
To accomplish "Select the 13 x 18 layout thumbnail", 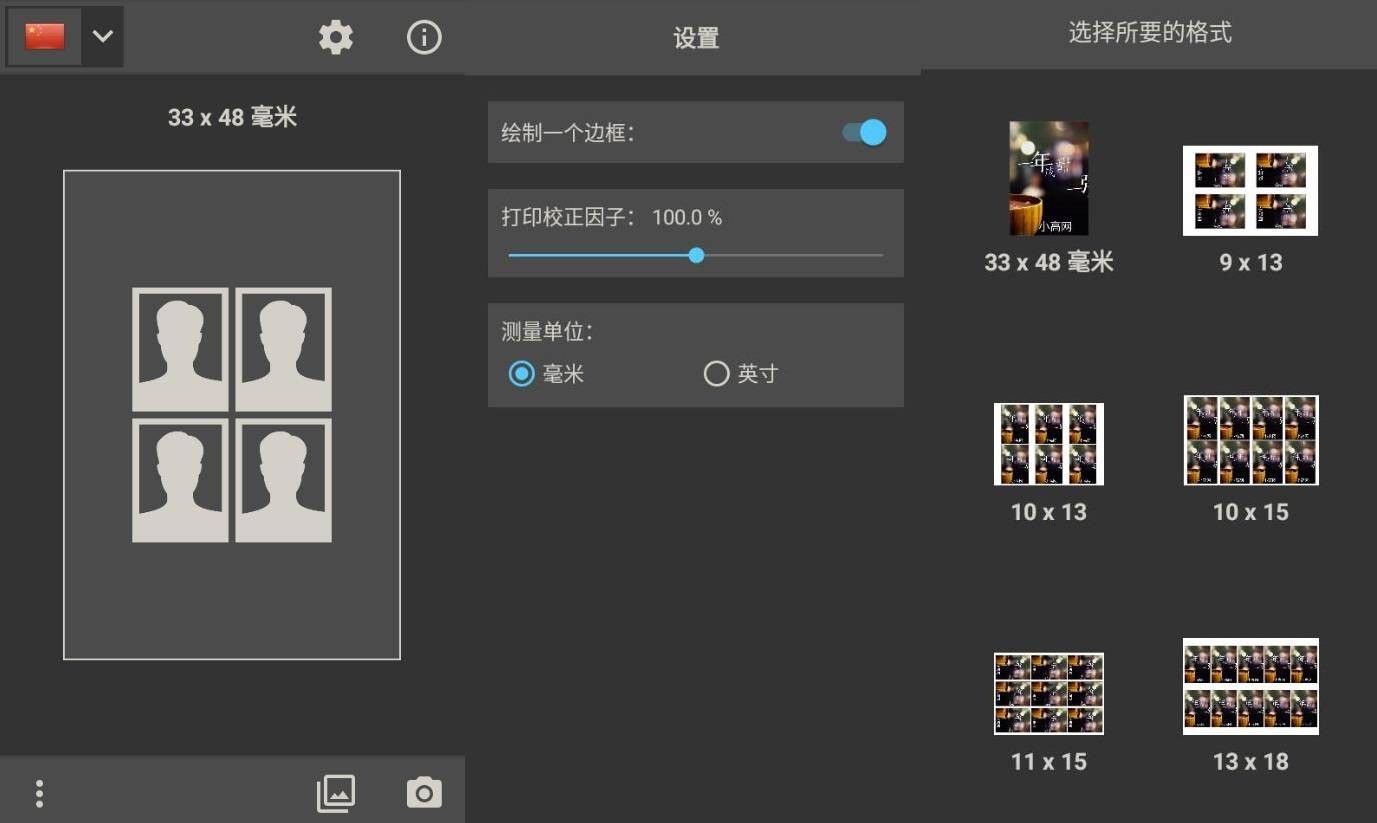I will (x=1250, y=686).
